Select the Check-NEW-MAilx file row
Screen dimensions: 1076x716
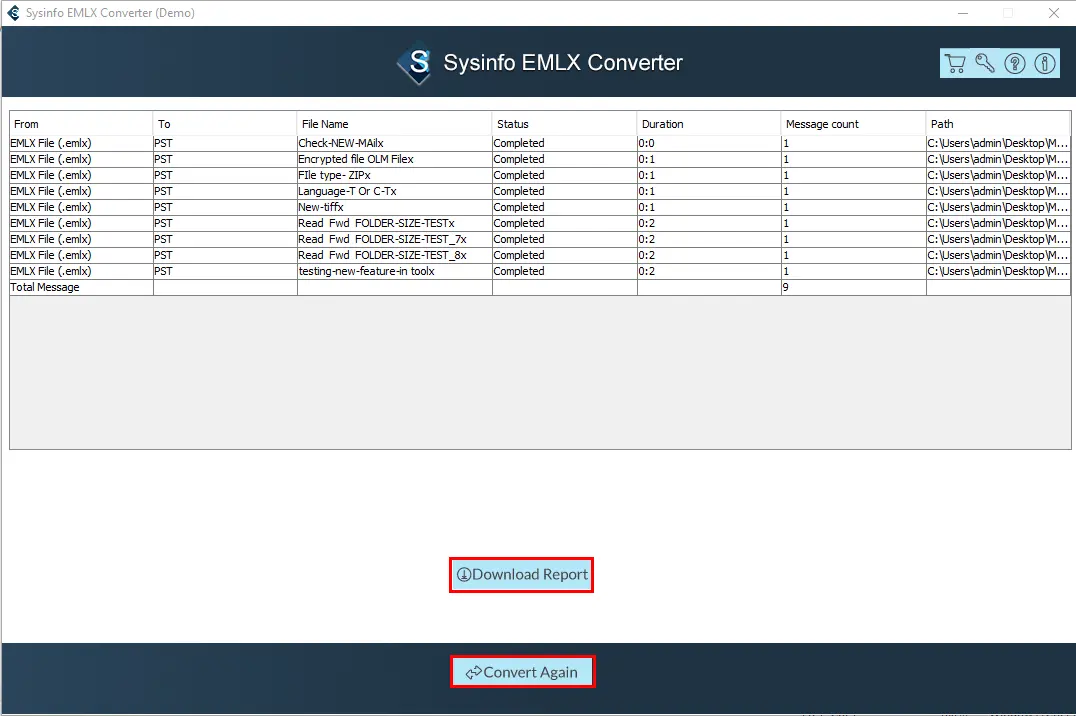tap(340, 143)
